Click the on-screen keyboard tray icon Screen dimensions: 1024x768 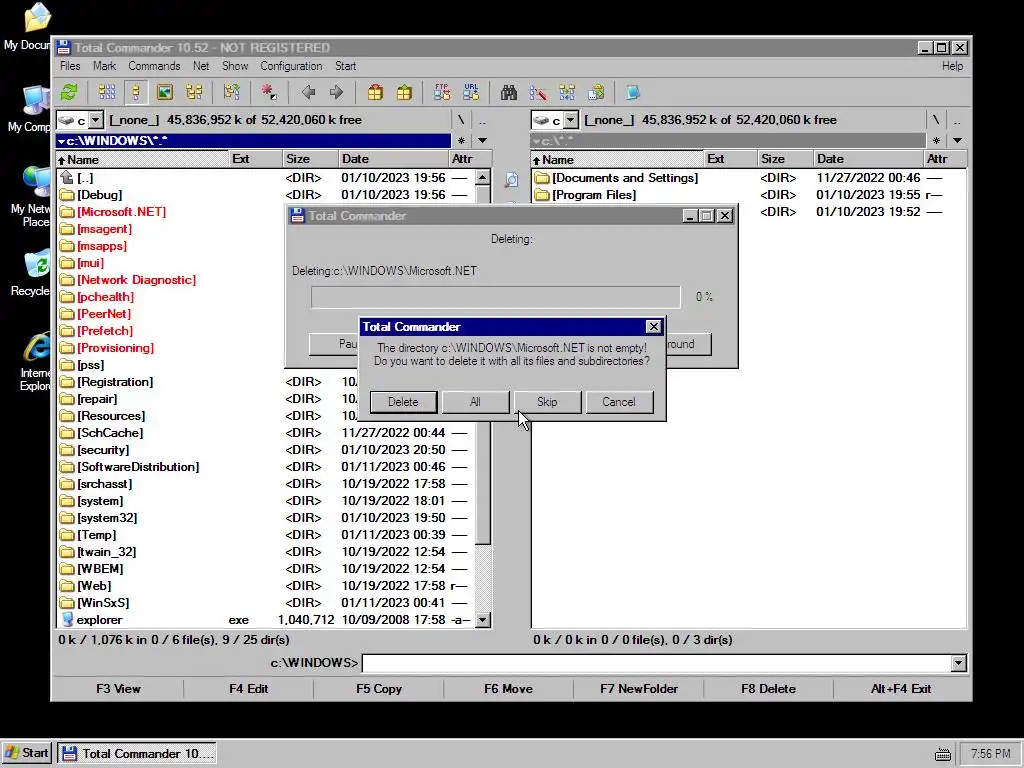pyautogui.click(x=942, y=754)
